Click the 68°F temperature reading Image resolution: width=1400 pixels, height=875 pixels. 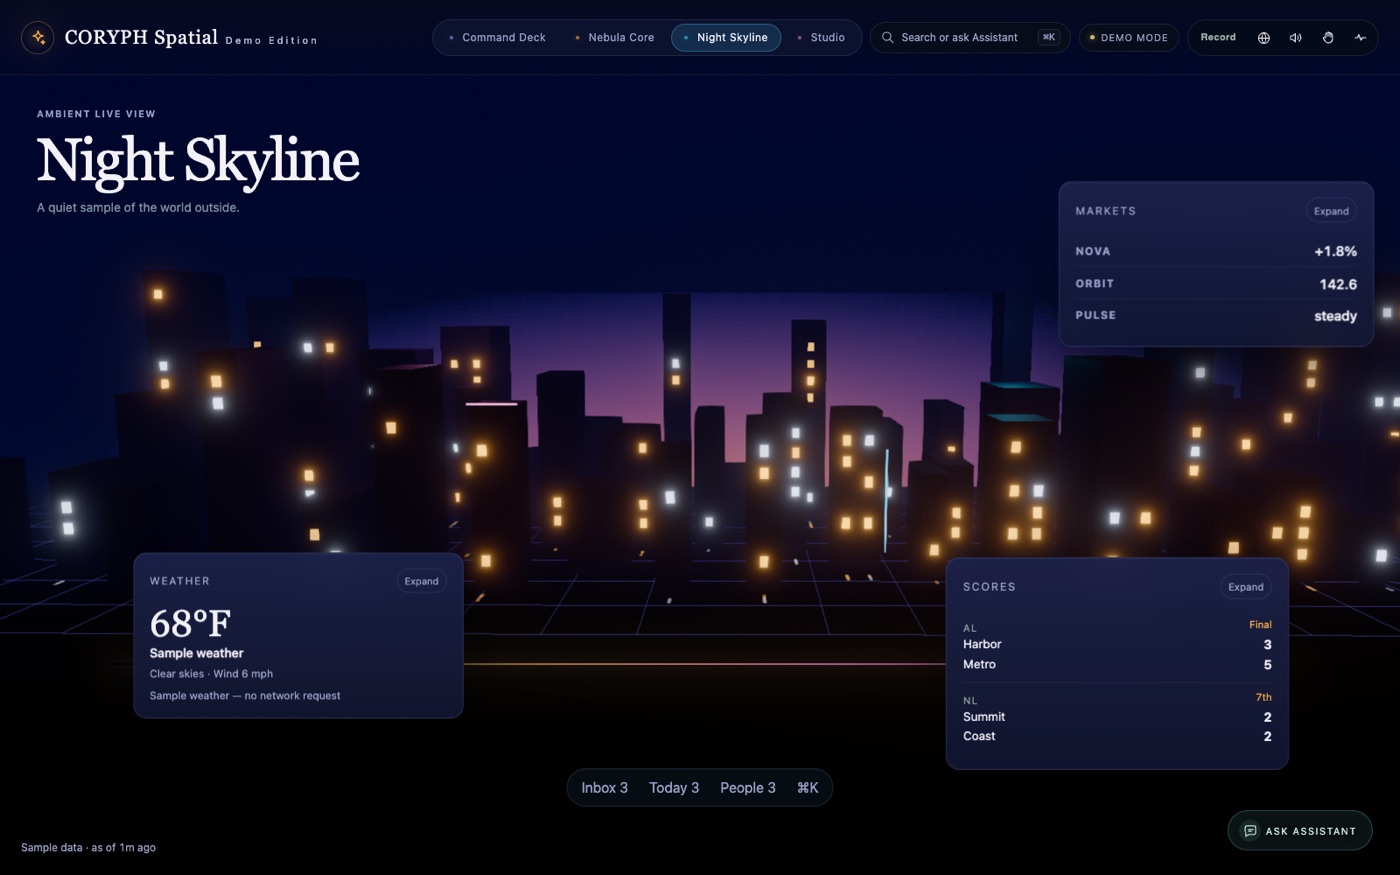pyautogui.click(x=190, y=624)
